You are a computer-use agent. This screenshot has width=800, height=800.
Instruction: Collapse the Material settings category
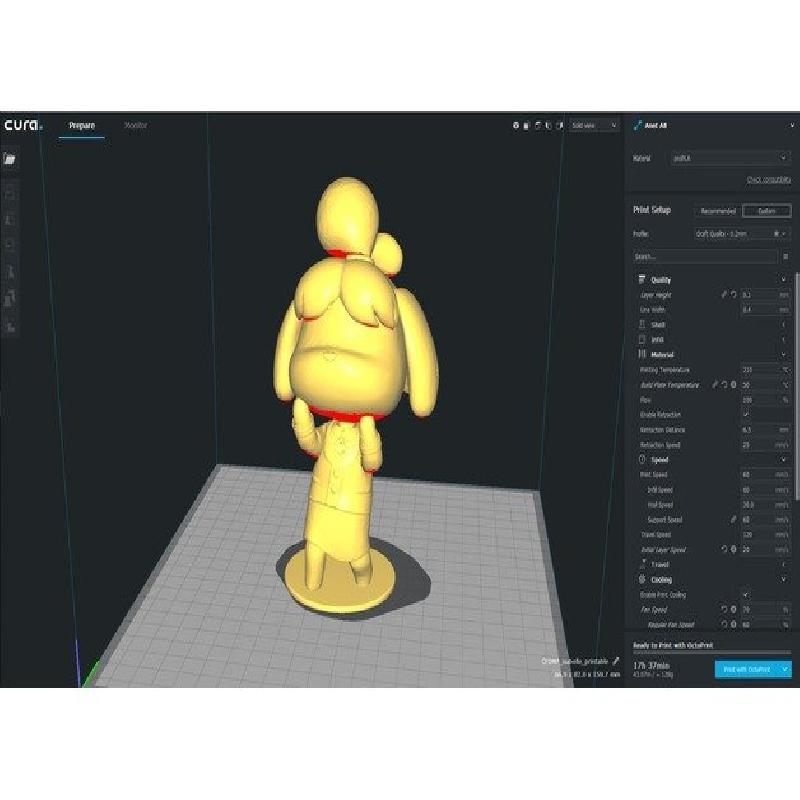tap(712, 354)
